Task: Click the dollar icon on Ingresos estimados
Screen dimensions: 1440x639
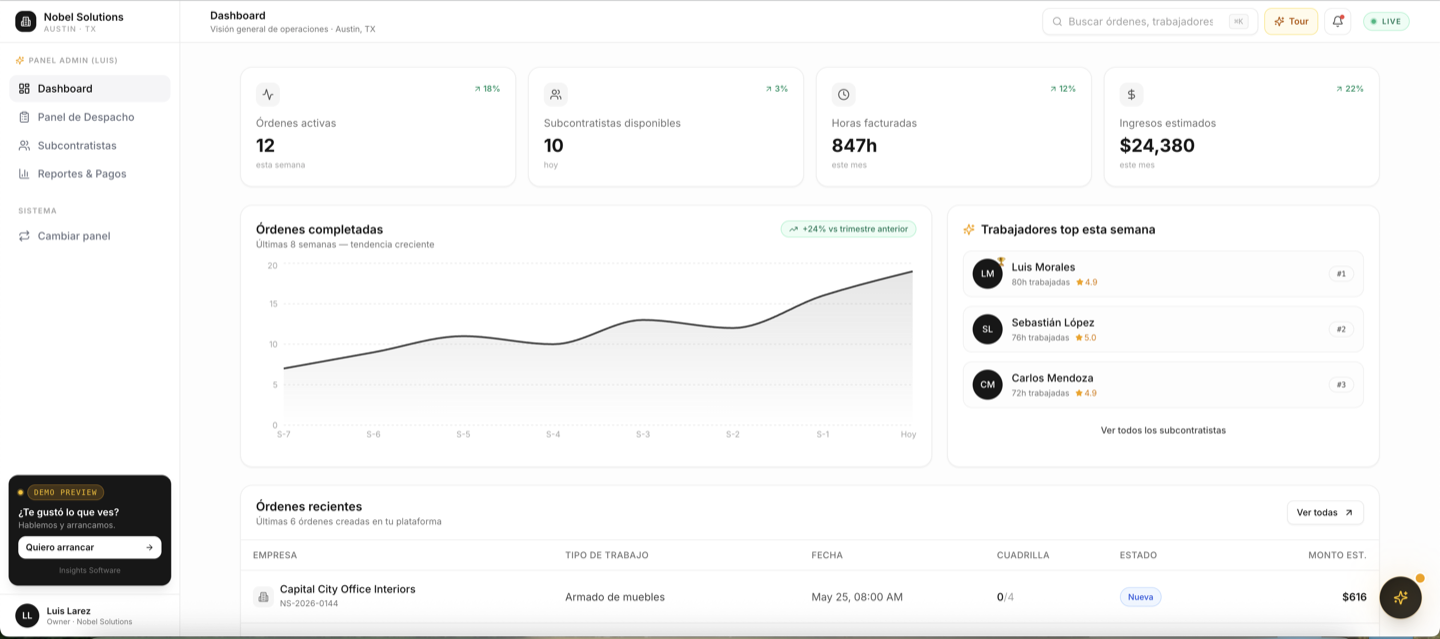Action: [1132, 95]
